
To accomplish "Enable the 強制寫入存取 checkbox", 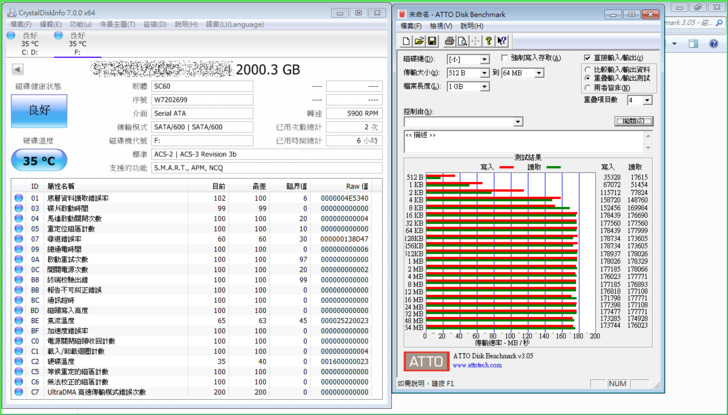I will coord(506,59).
